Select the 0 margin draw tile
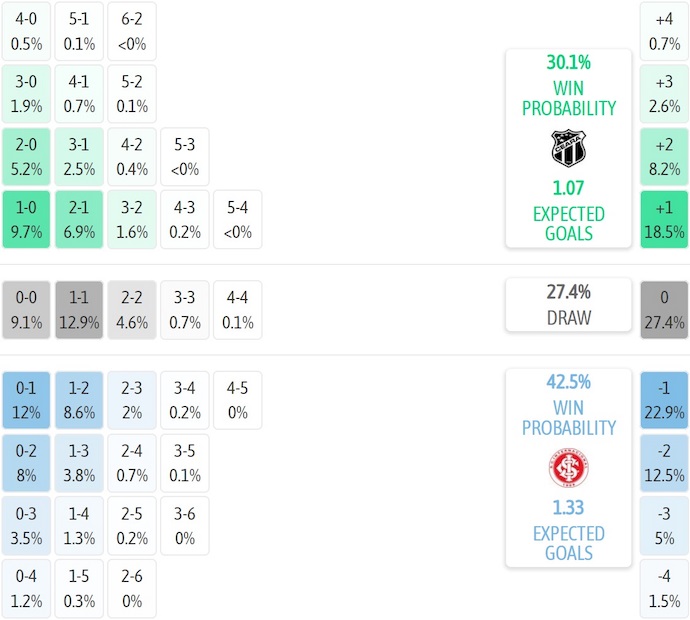The width and height of the screenshot is (690, 620). 665,310
